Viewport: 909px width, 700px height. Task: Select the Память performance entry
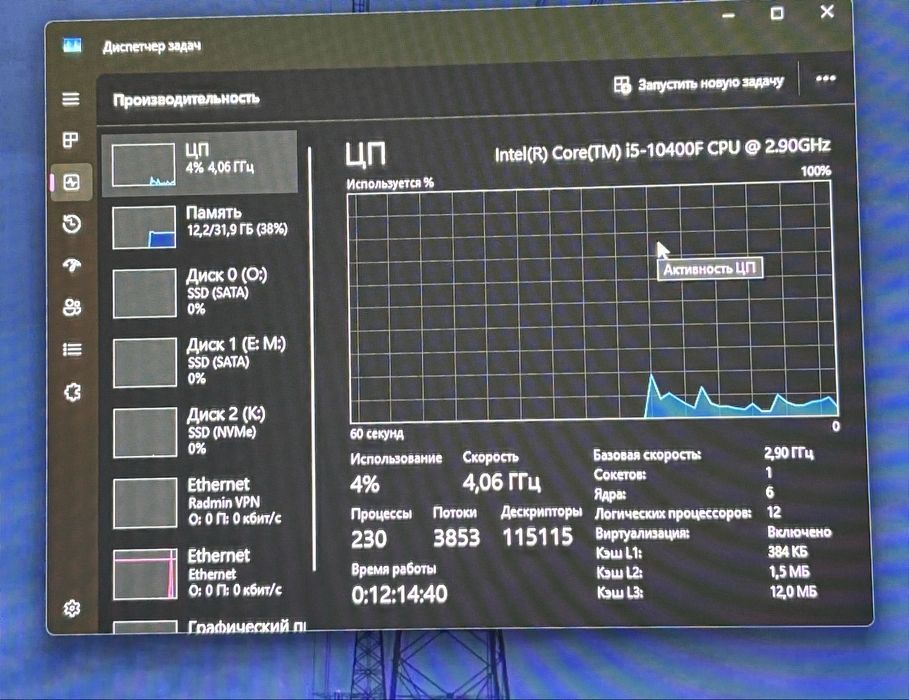199,227
